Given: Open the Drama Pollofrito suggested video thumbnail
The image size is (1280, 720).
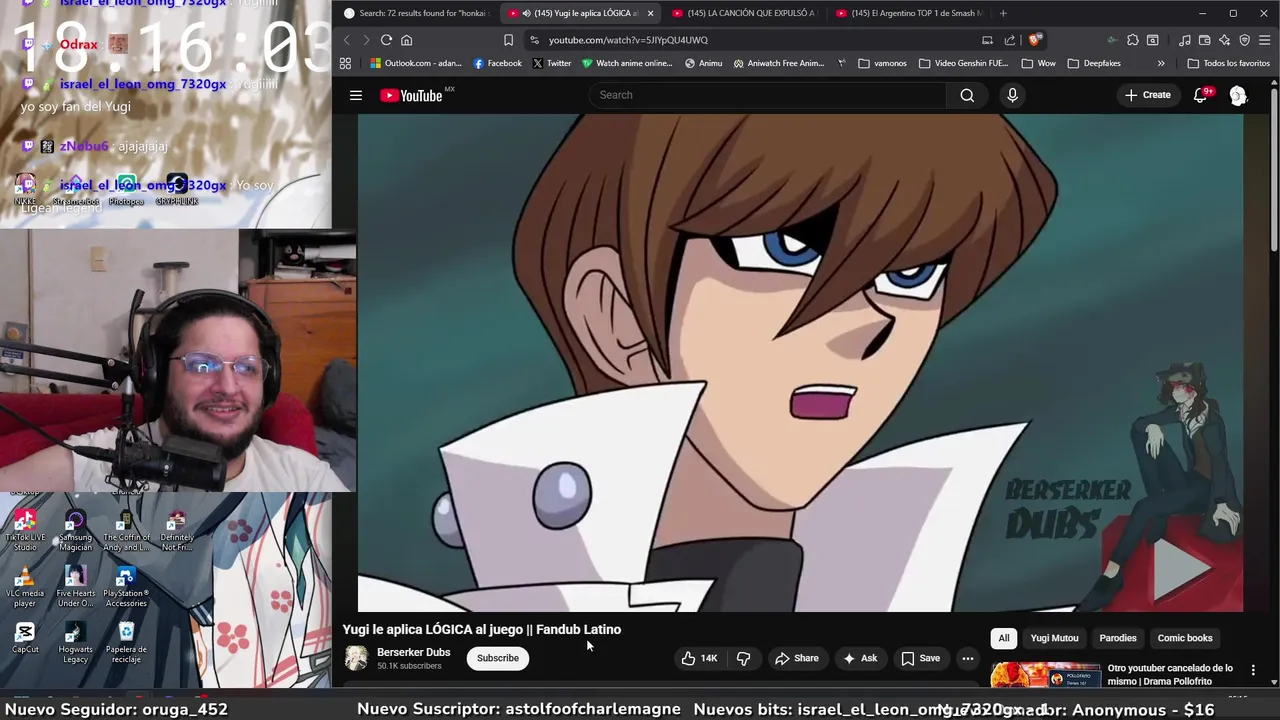Looking at the screenshot, I should tap(1045, 675).
